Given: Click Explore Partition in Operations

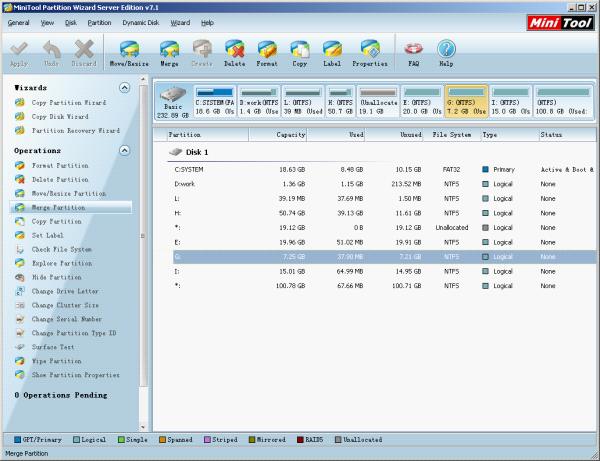Looking at the screenshot, I should (62, 263).
